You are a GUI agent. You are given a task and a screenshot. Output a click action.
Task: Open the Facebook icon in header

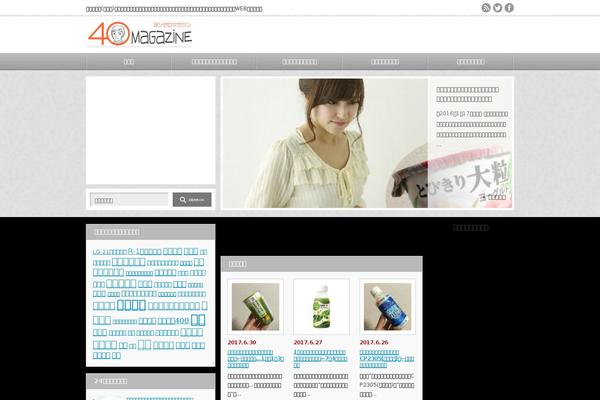pyautogui.click(x=509, y=8)
